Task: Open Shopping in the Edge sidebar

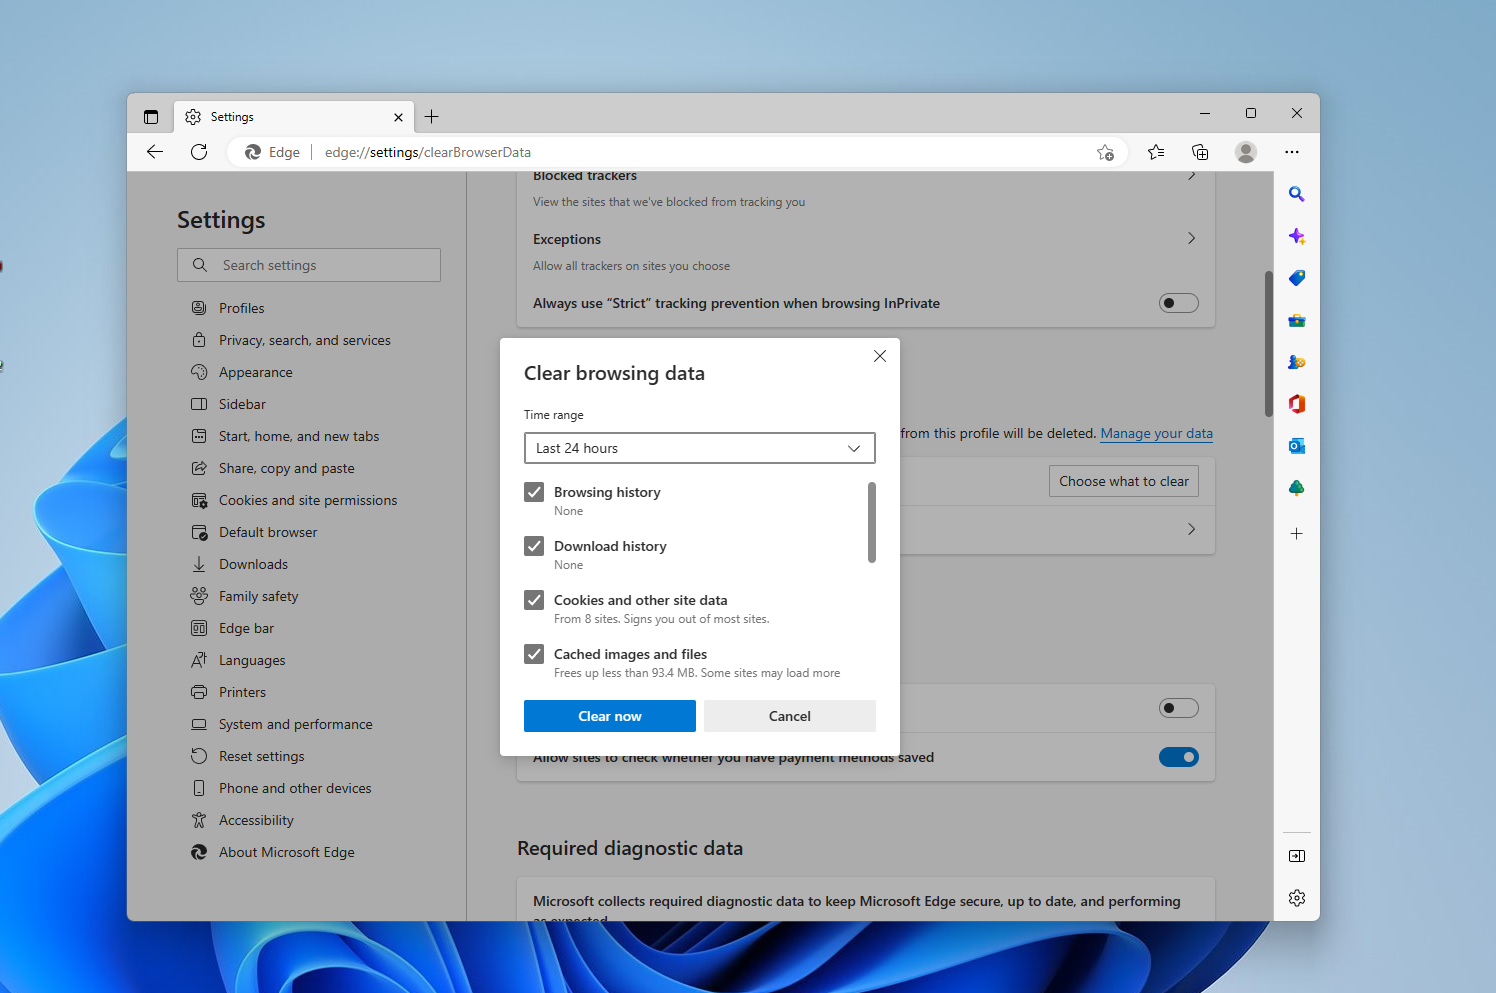Action: tap(1296, 278)
